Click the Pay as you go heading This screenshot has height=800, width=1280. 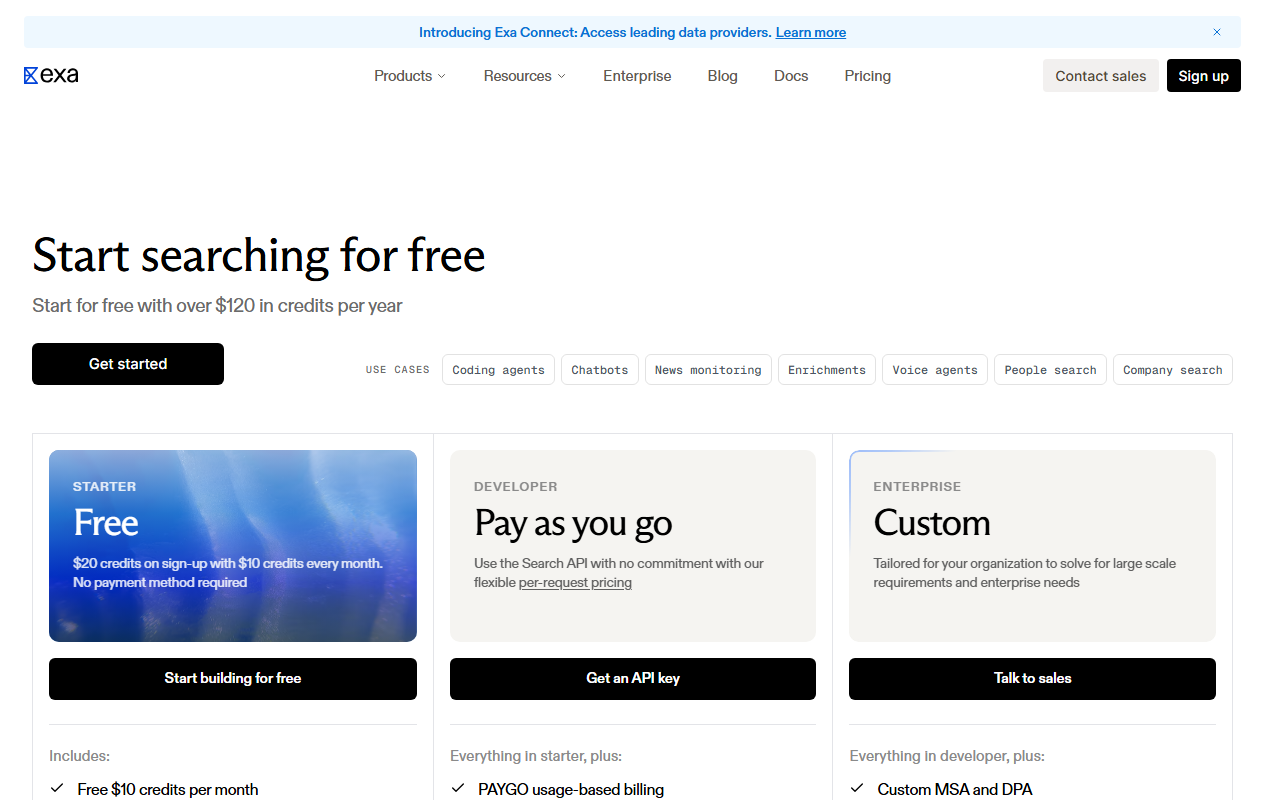click(x=573, y=523)
